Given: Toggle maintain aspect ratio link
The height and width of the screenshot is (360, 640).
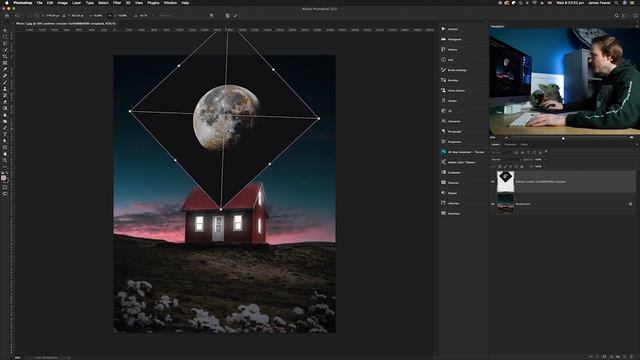Looking at the screenshot, I should (110, 16).
